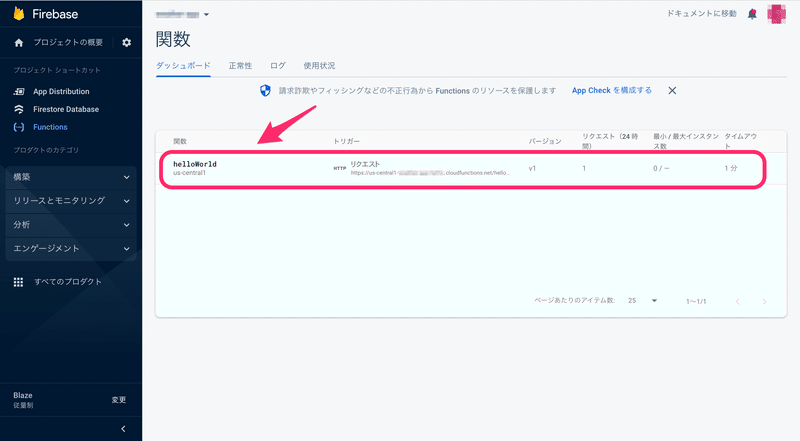Image resolution: width=800 pixels, height=441 pixels.
Task: Go to previous page of functions
Action: [738, 302]
